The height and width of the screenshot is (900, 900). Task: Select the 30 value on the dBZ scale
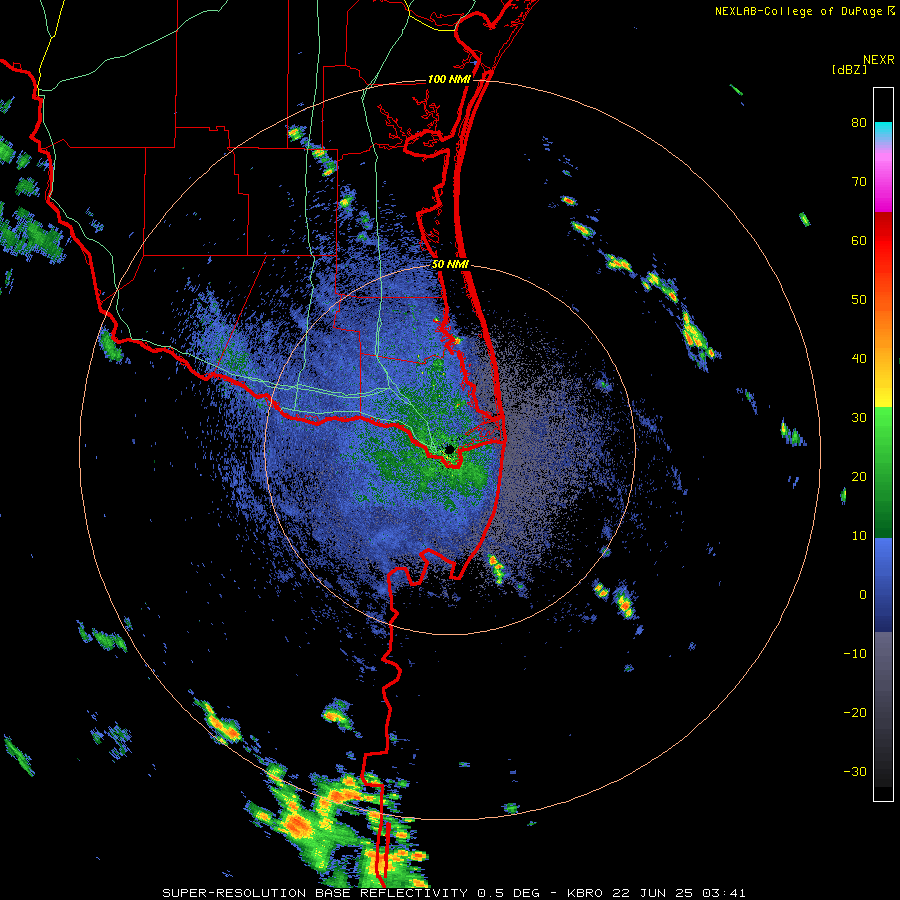(x=859, y=418)
